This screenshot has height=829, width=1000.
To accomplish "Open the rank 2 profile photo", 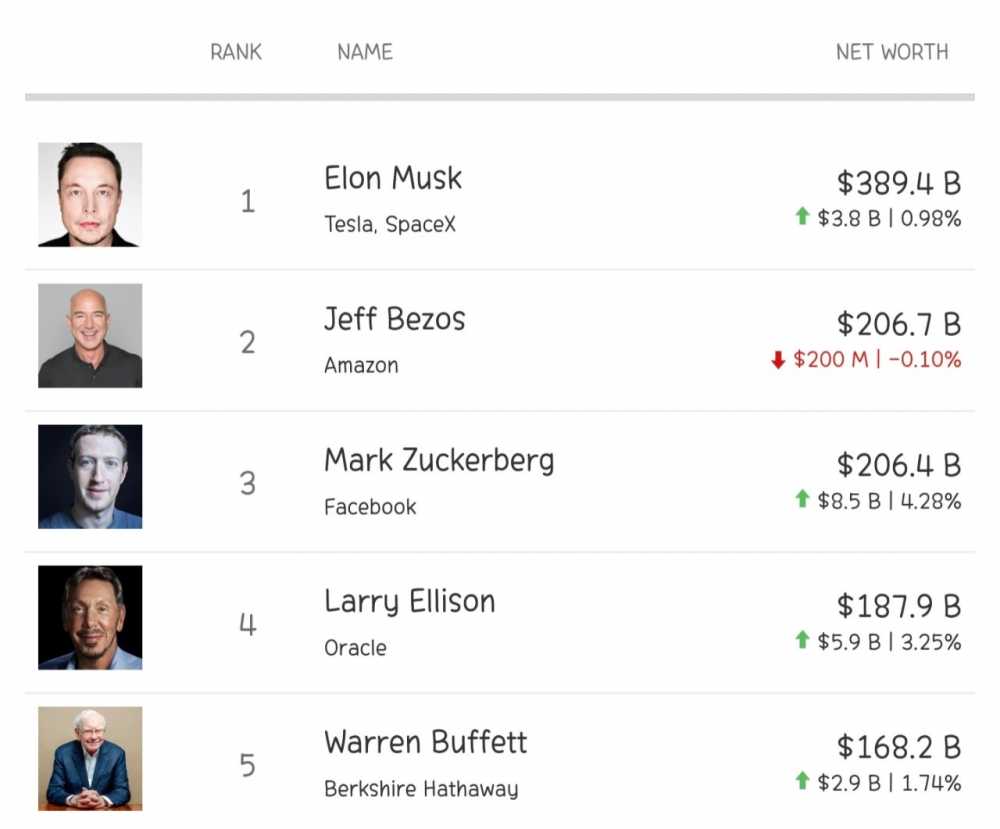I will click(90, 335).
